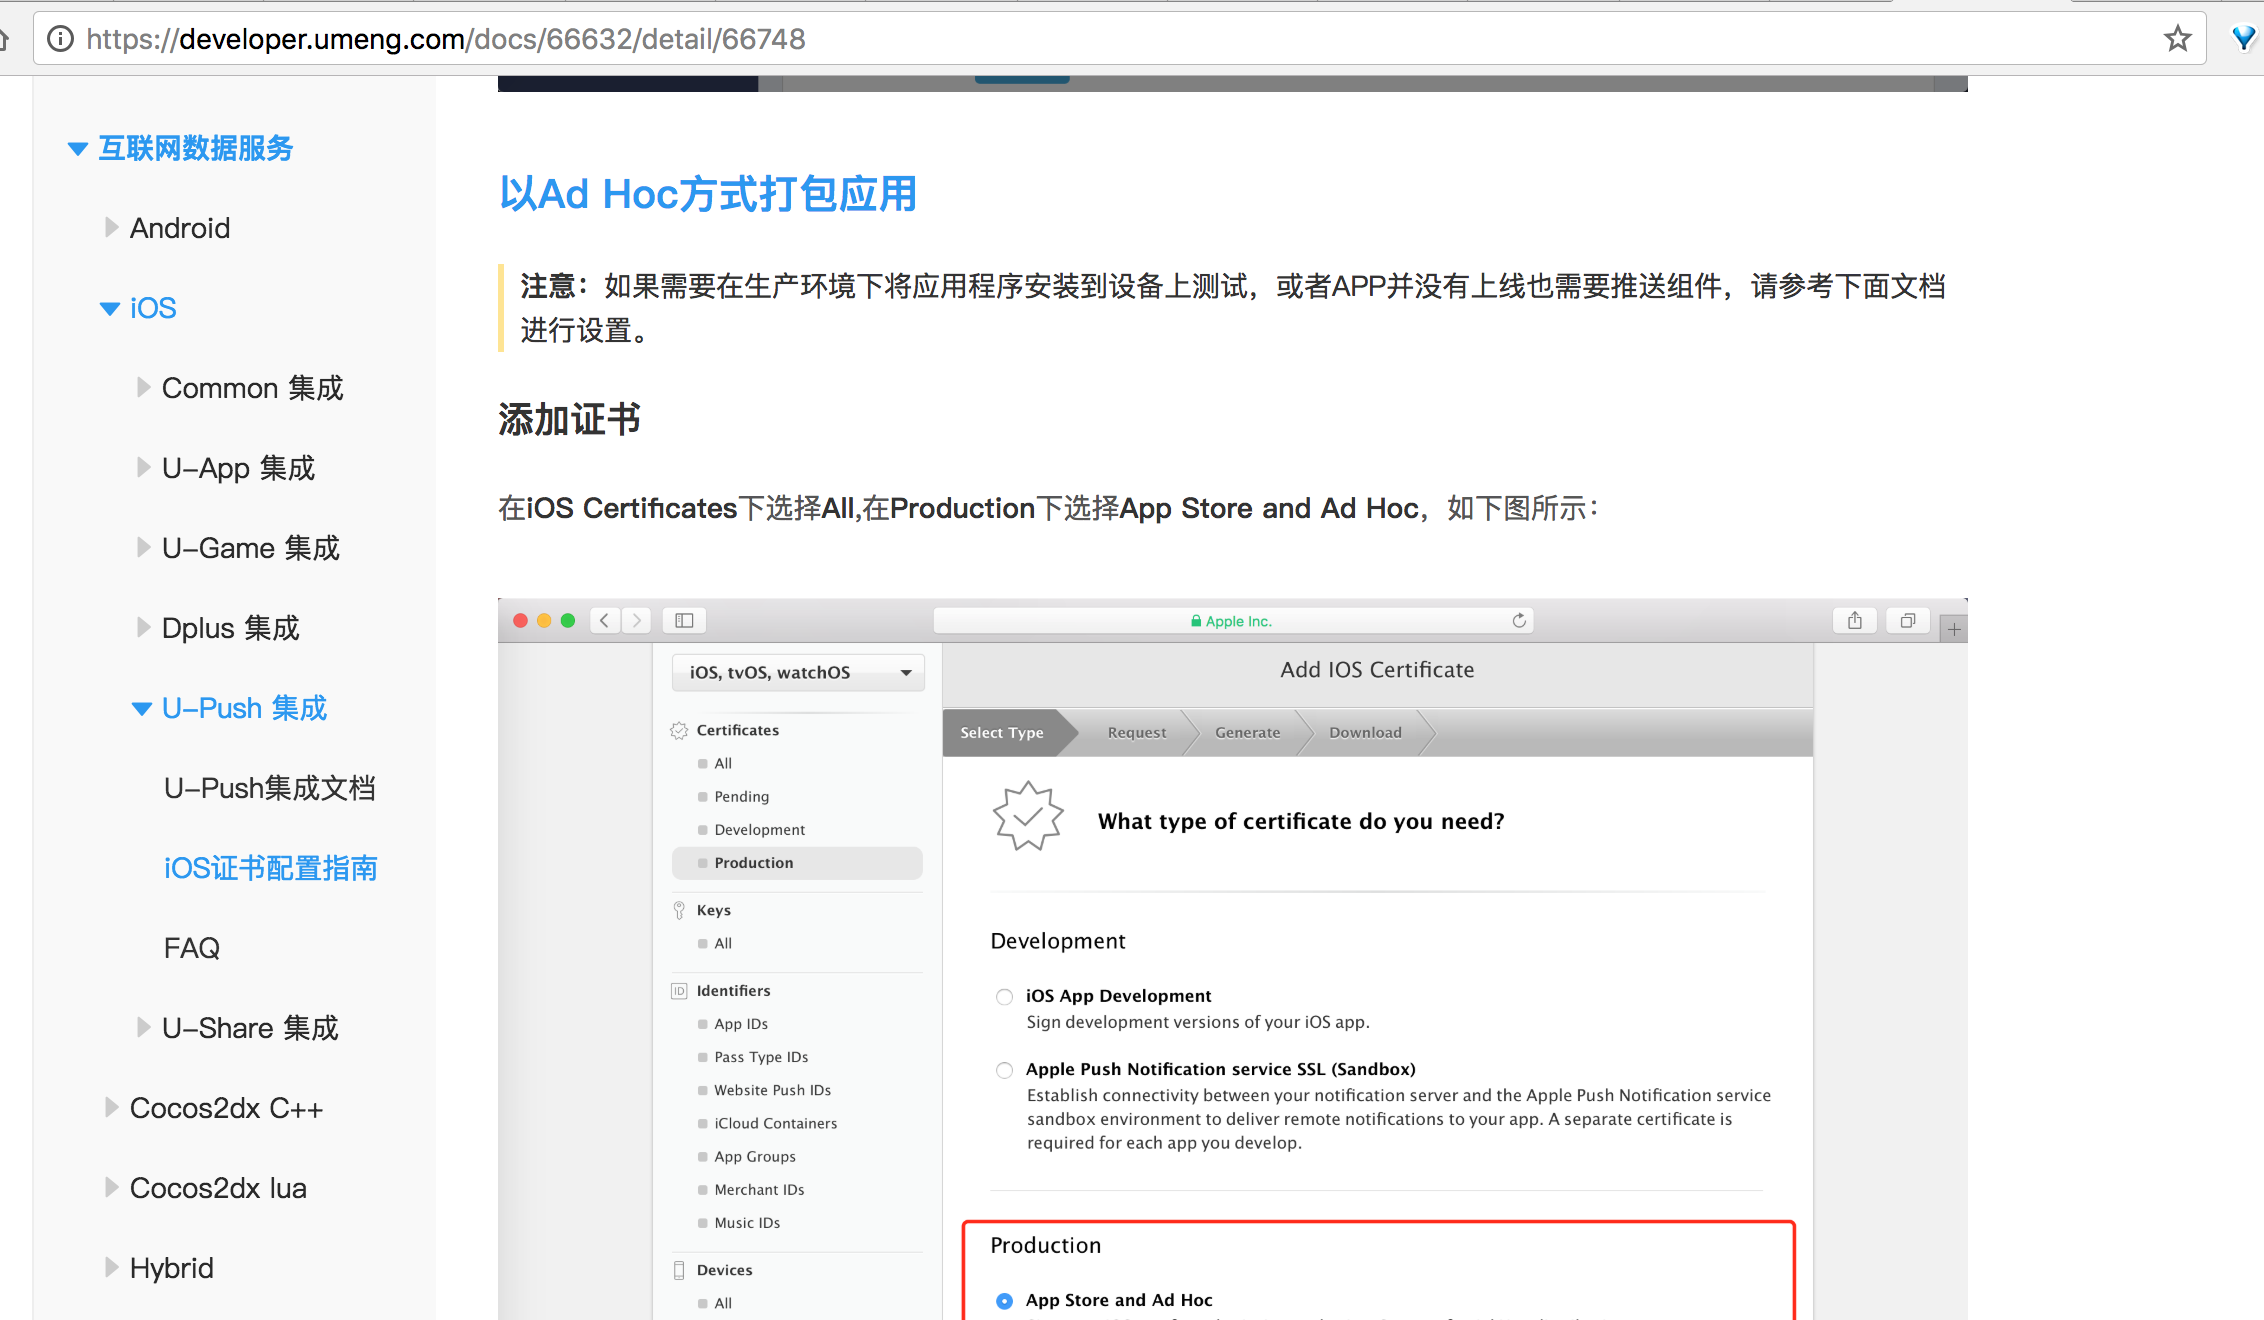Click the green lock Apple Inc. label

click(x=1231, y=621)
